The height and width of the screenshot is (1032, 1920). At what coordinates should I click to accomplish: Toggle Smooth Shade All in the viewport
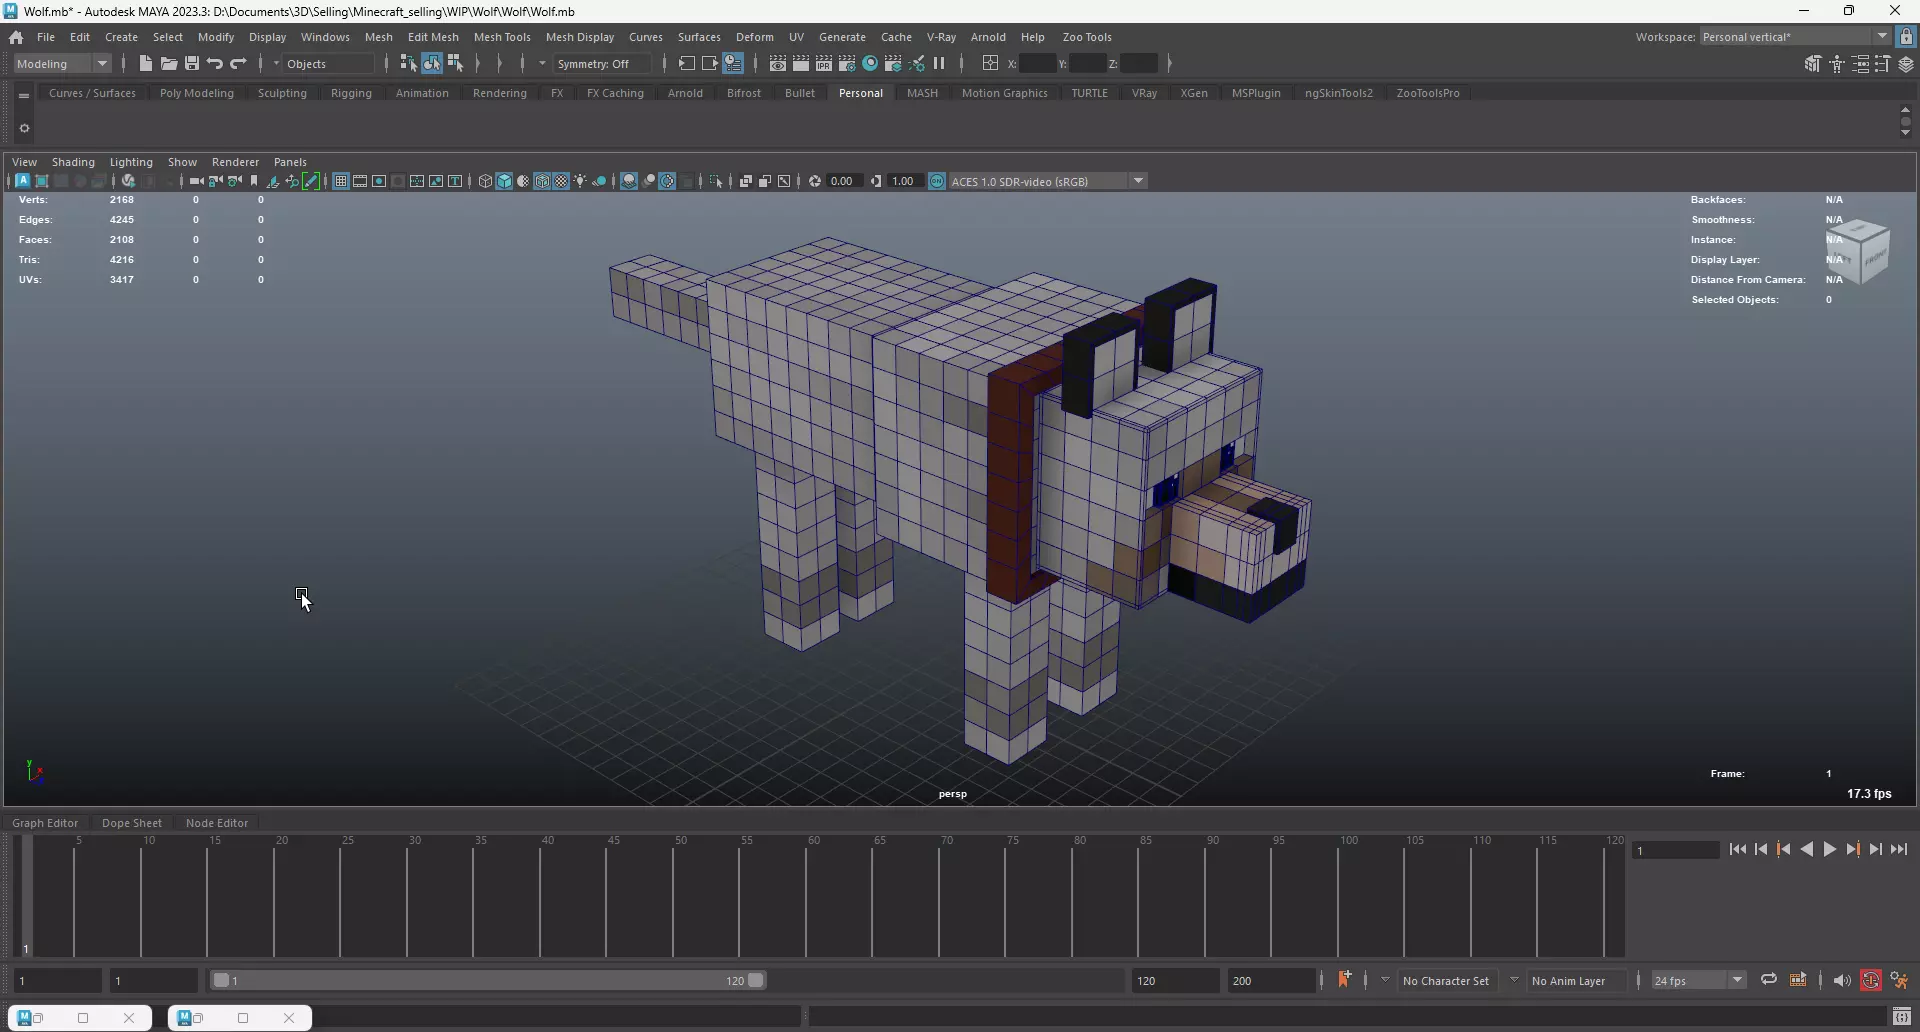point(504,181)
